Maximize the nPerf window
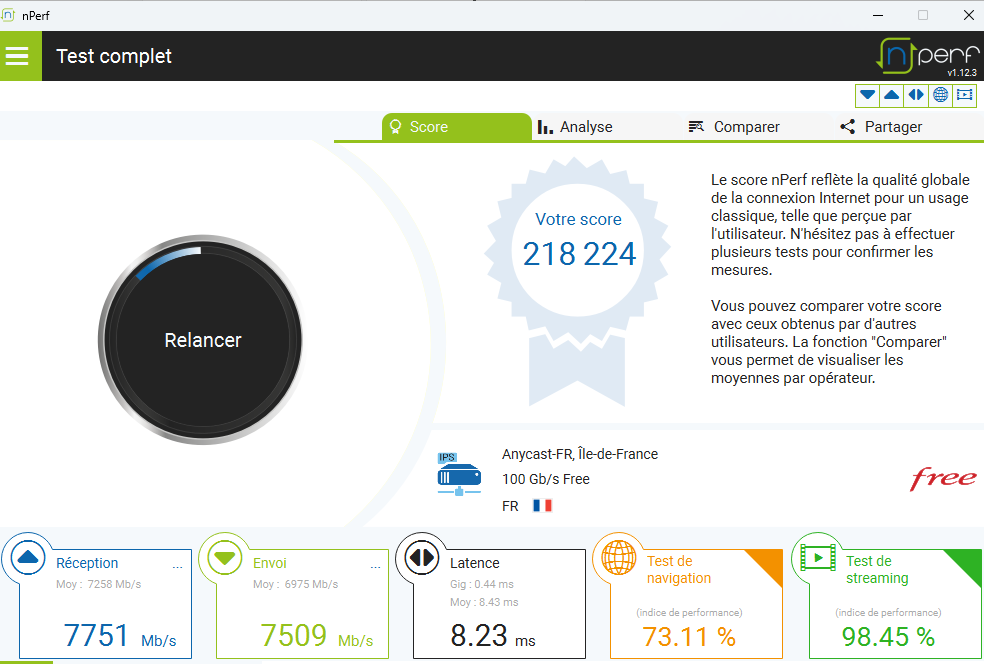984x664 pixels. (922, 15)
